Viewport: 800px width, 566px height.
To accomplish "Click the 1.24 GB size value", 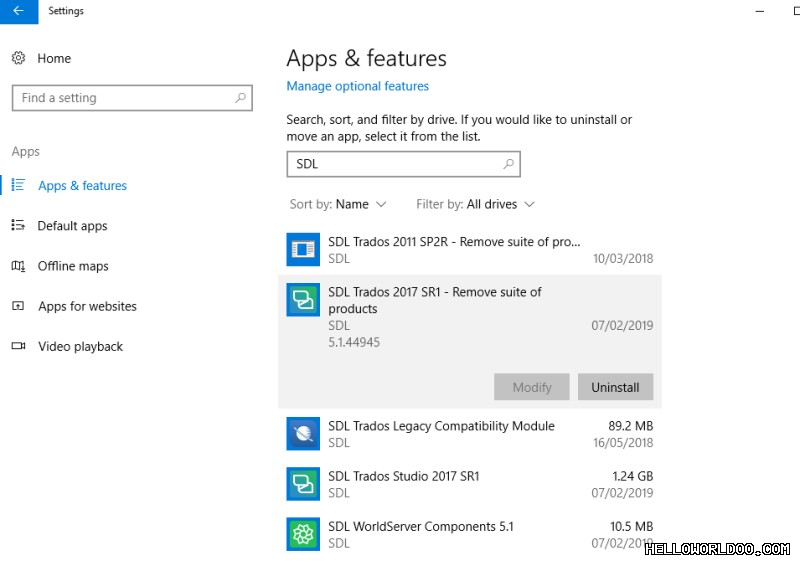I will pos(633,476).
